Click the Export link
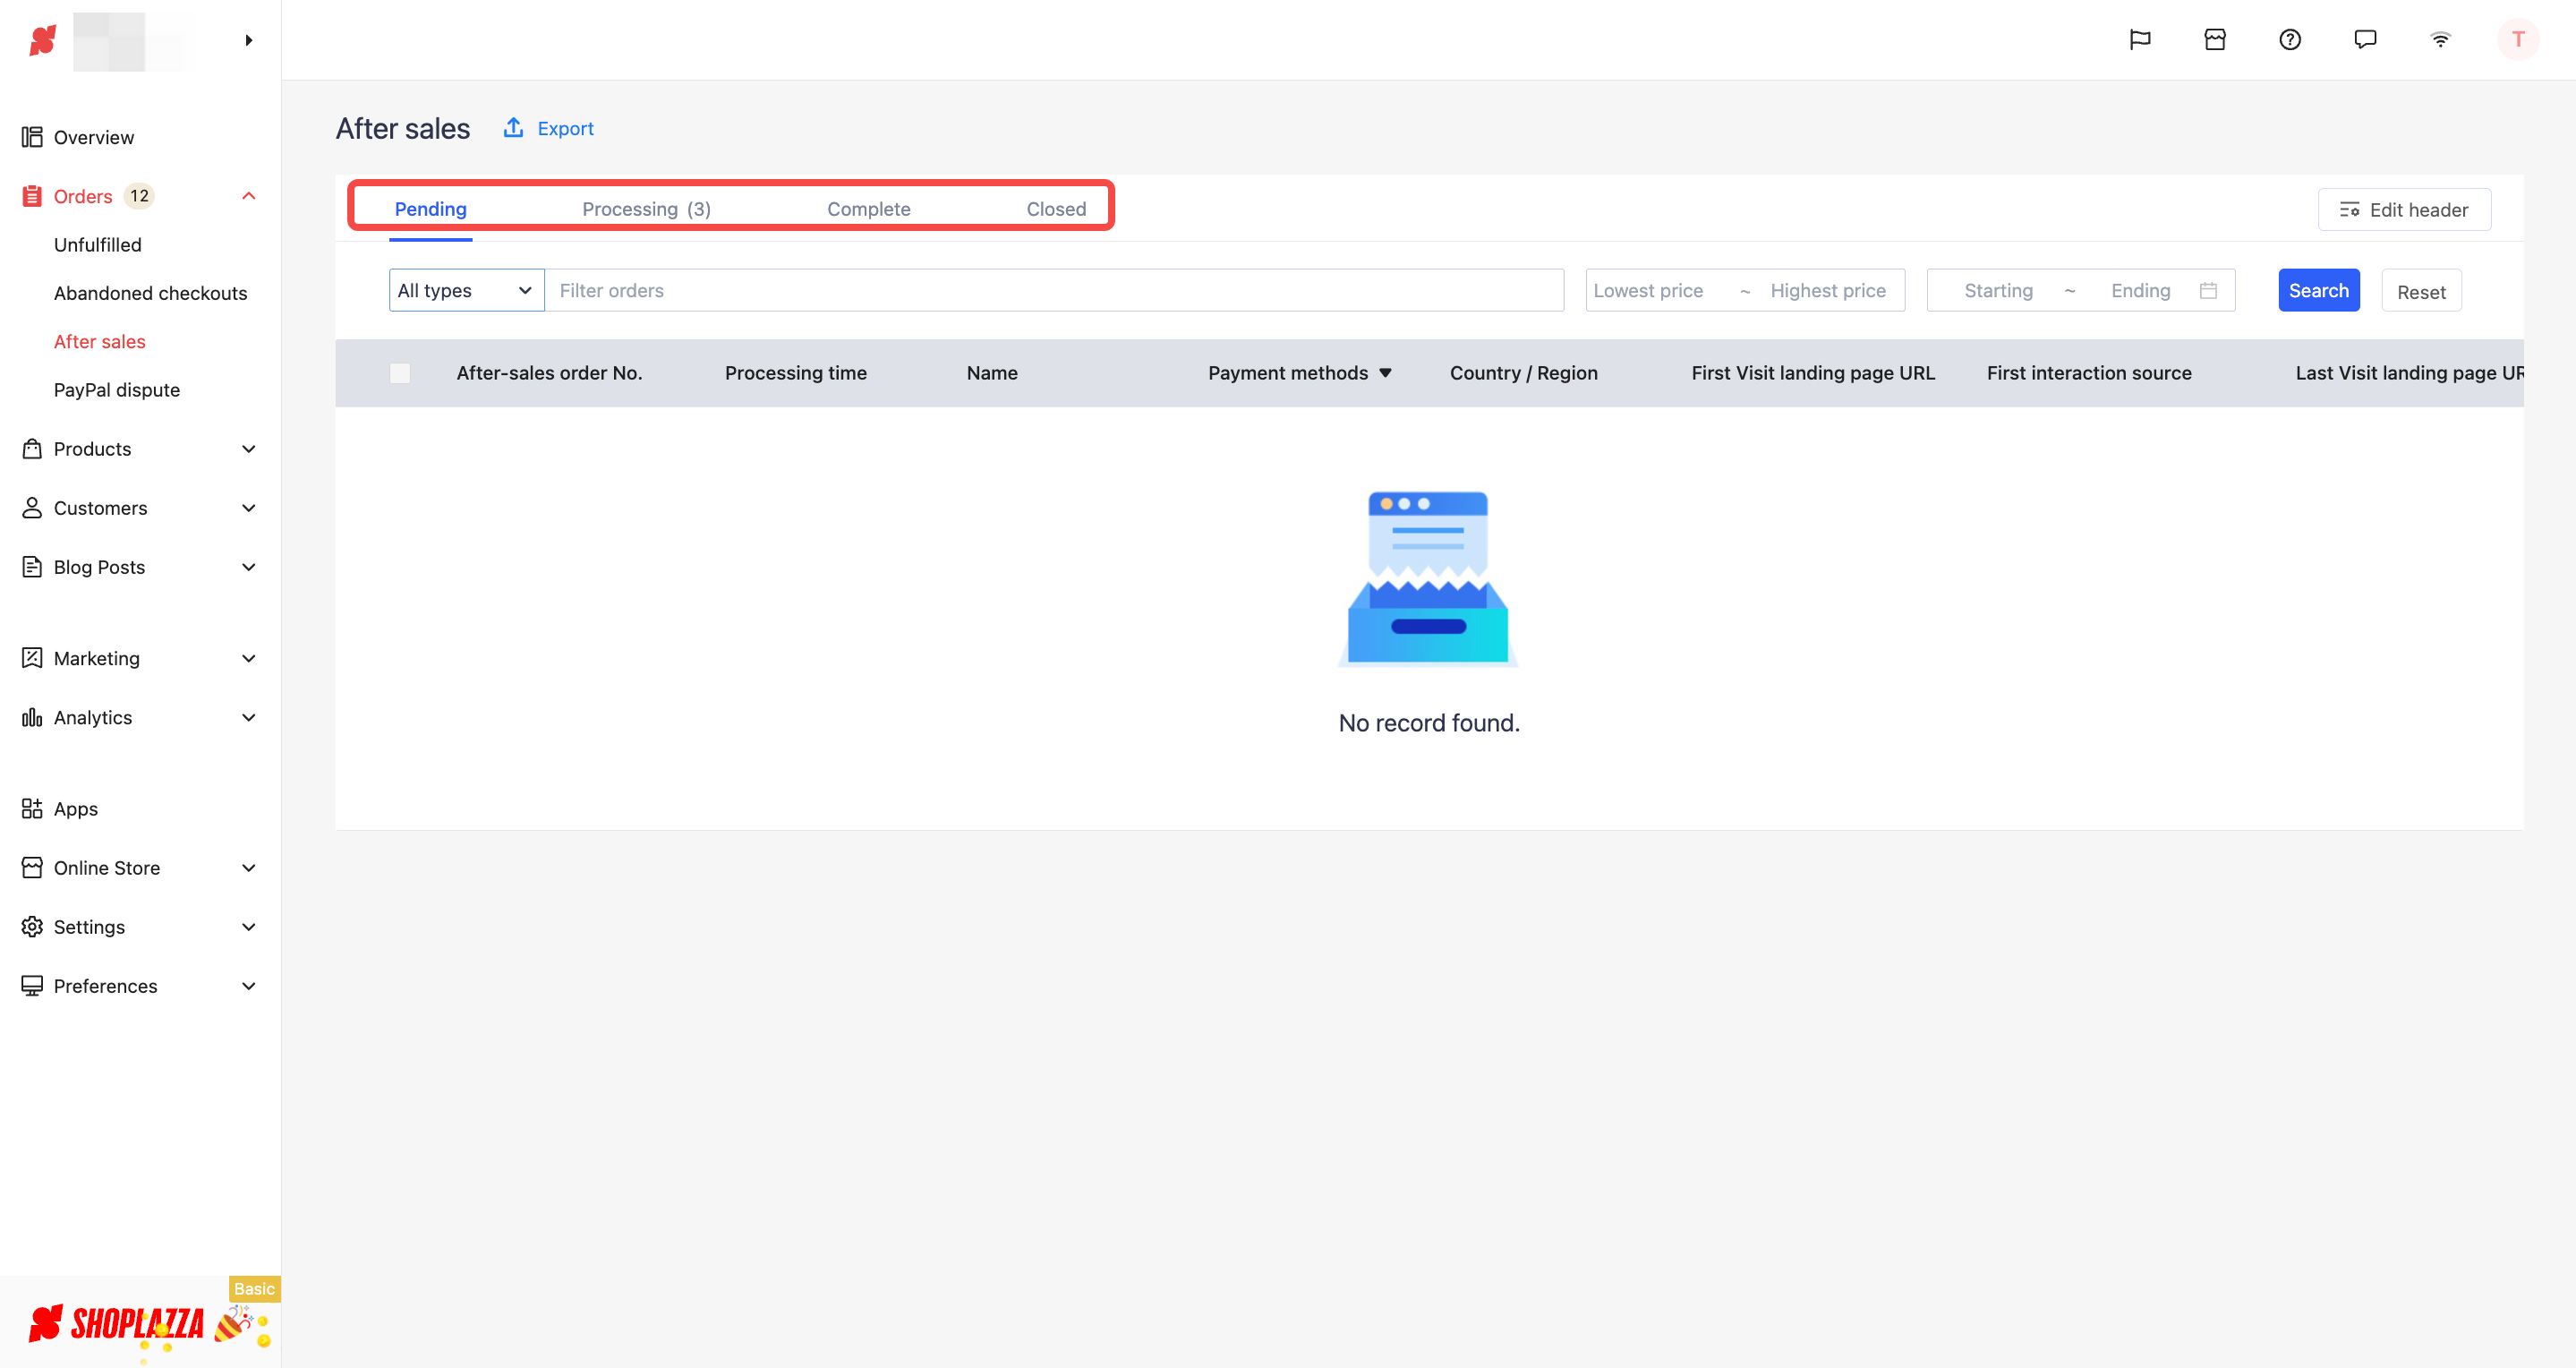This screenshot has height=1368, width=2576. click(565, 128)
